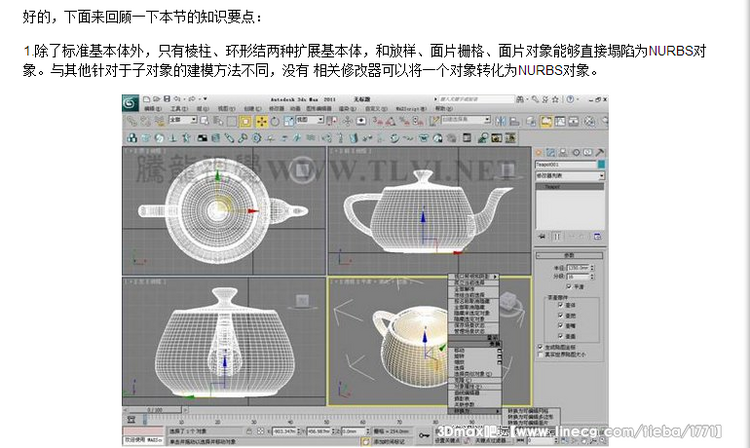Open the 帮助(H) menu

444,109
